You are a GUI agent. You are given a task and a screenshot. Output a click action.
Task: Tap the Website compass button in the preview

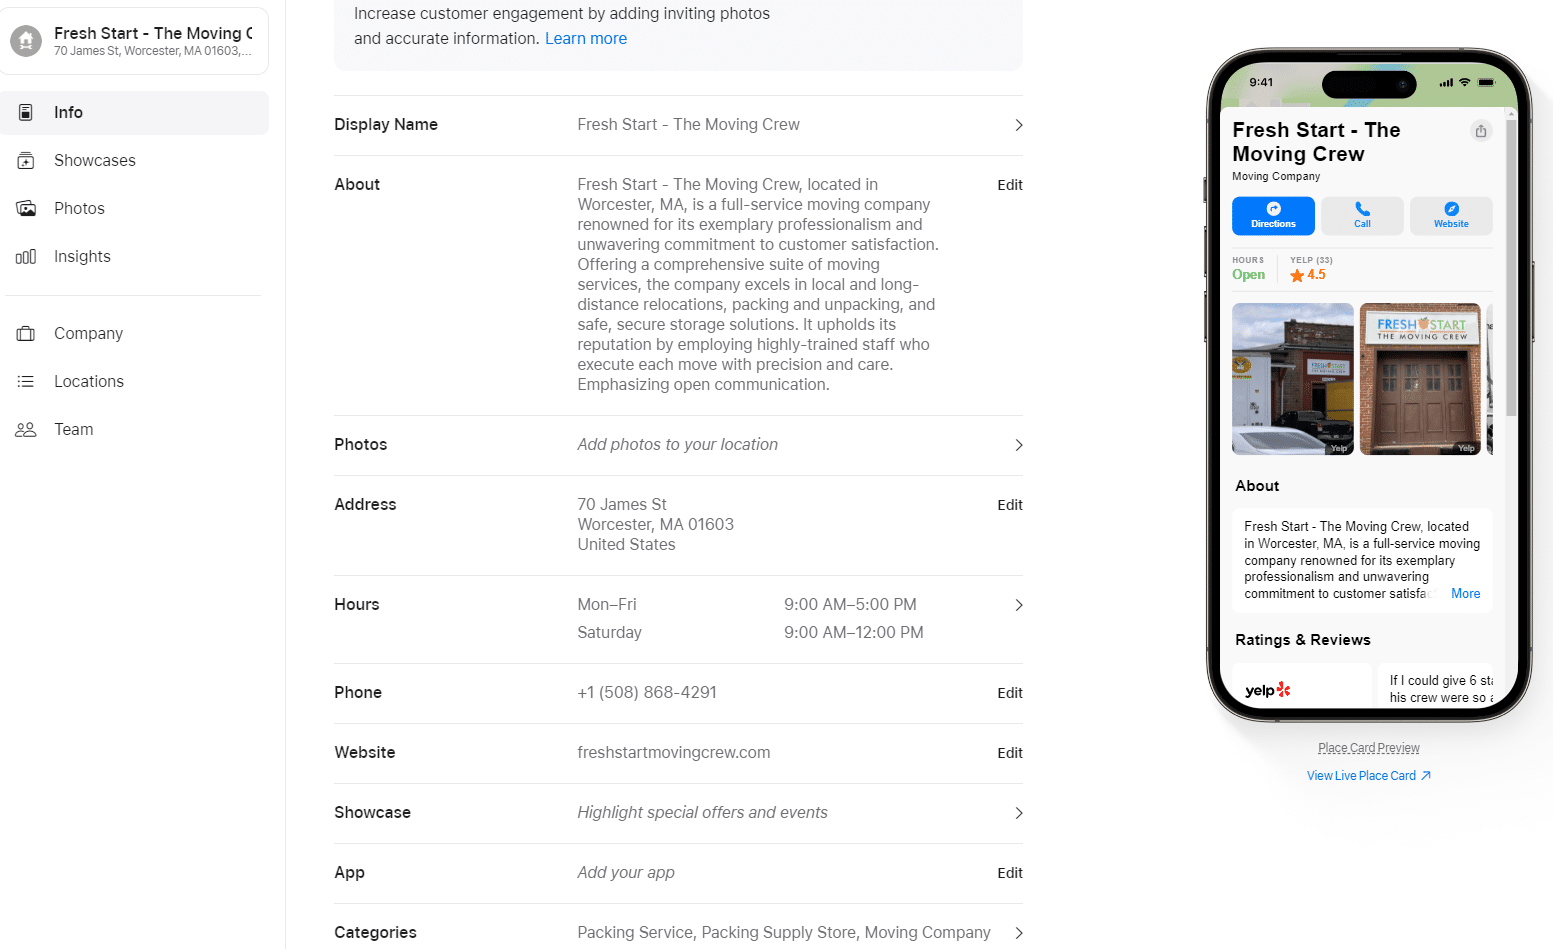tap(1451, 215)
